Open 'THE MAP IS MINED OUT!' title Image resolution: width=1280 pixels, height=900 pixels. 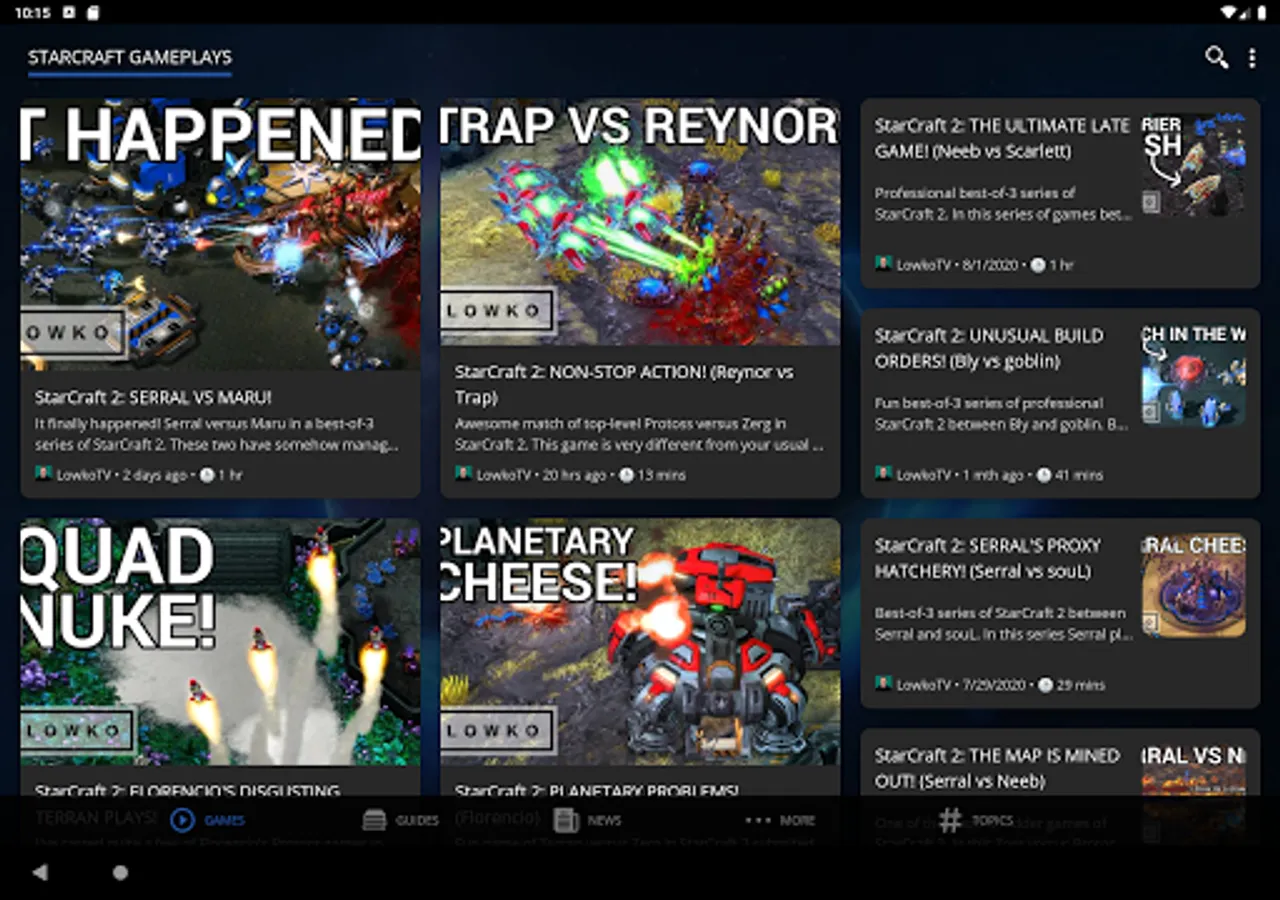point(997,768)
